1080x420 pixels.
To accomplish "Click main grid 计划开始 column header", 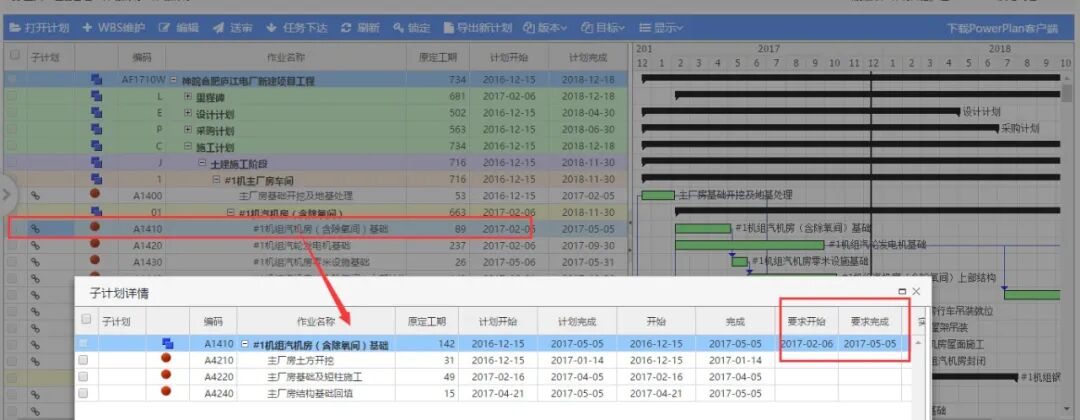I will click(509, 57).
